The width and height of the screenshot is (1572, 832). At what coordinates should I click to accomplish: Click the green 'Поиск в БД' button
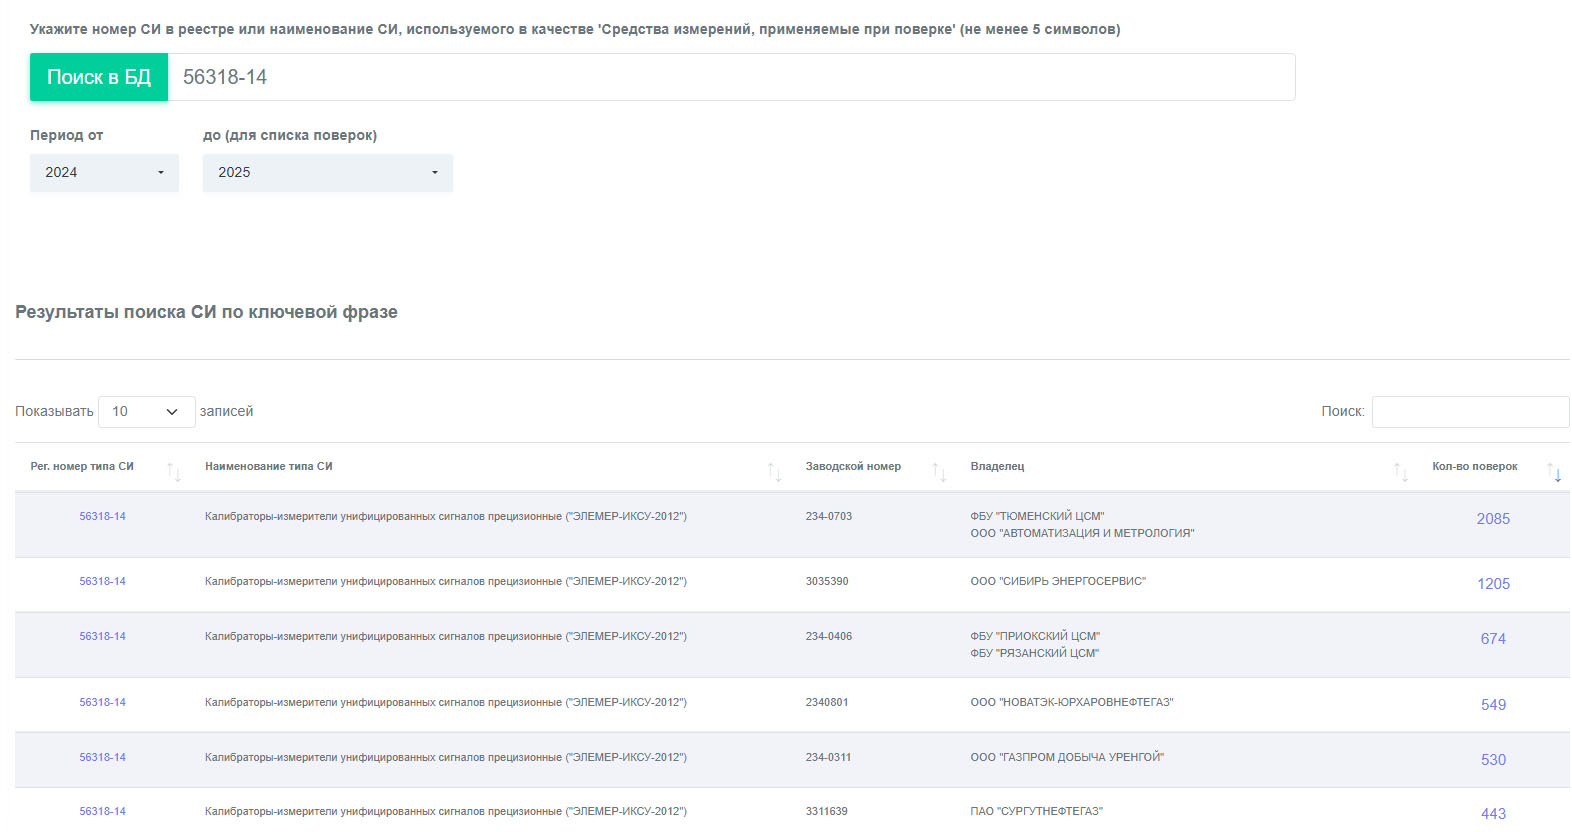point(99,77)
